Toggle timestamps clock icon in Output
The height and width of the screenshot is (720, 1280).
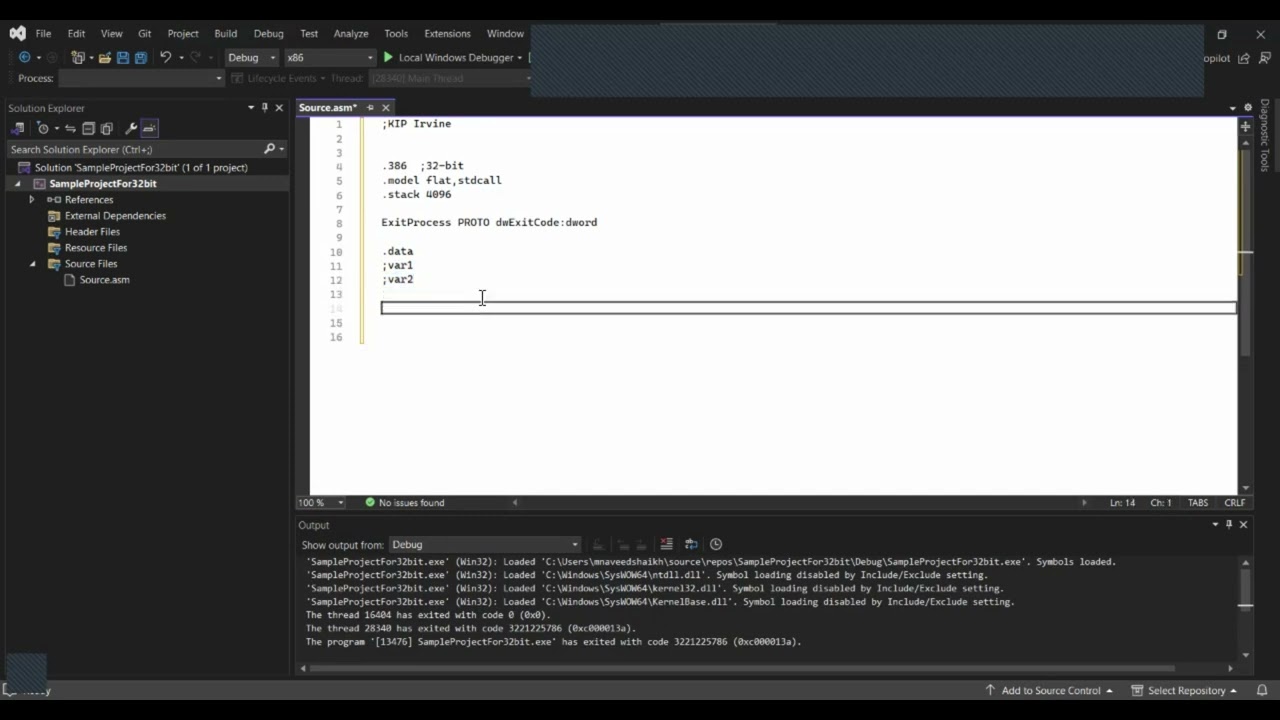(716, 544)
